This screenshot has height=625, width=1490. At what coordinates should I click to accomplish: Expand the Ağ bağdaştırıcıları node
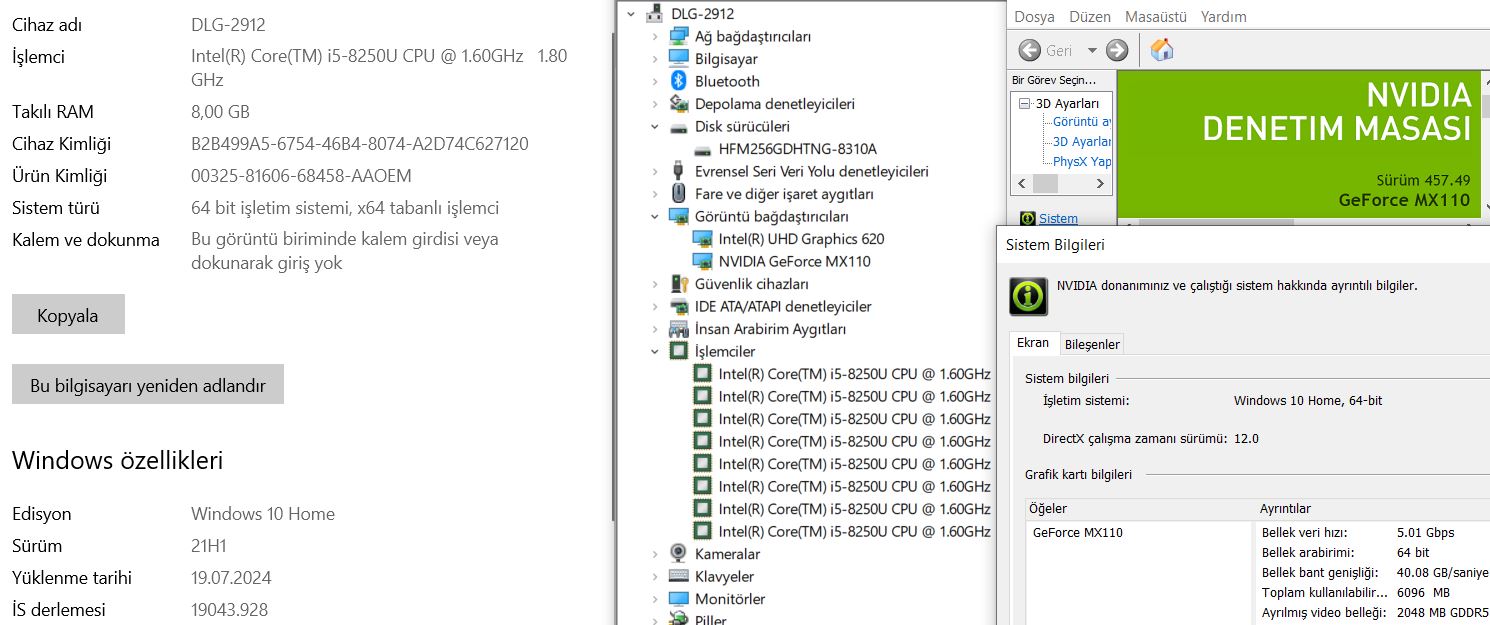pyautogui.click(x=655, y=36)
